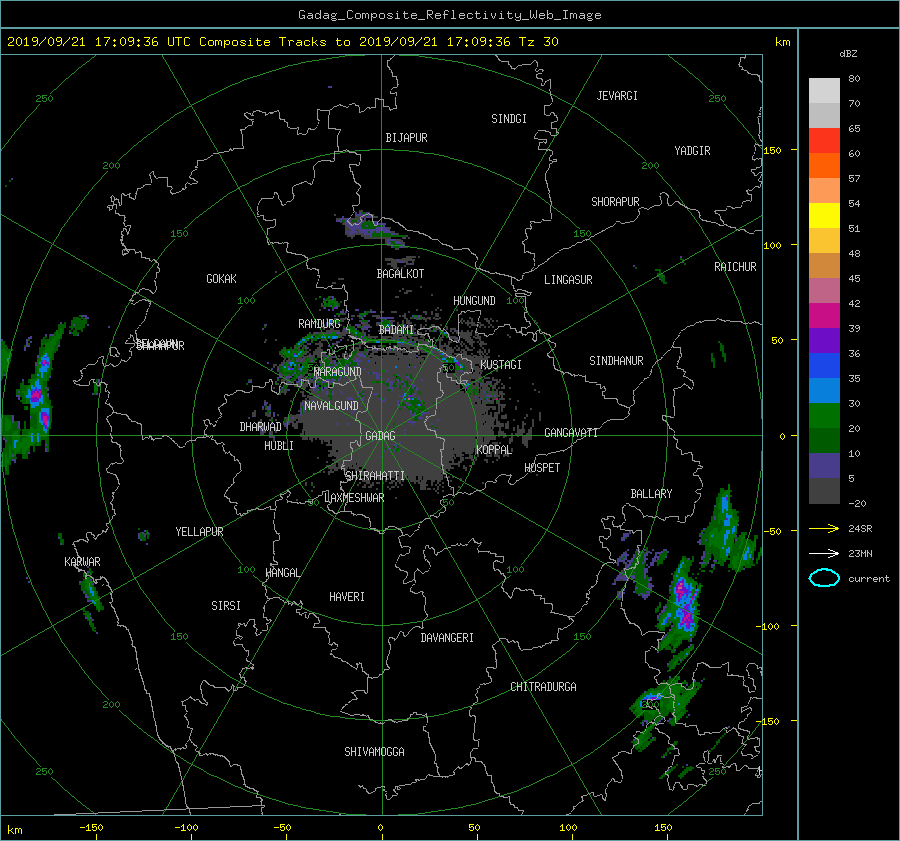The height and width of the screenshot is (841, 900).
Task: Click the dark gray -20 dBZ swatch
Action: point(824,490)
